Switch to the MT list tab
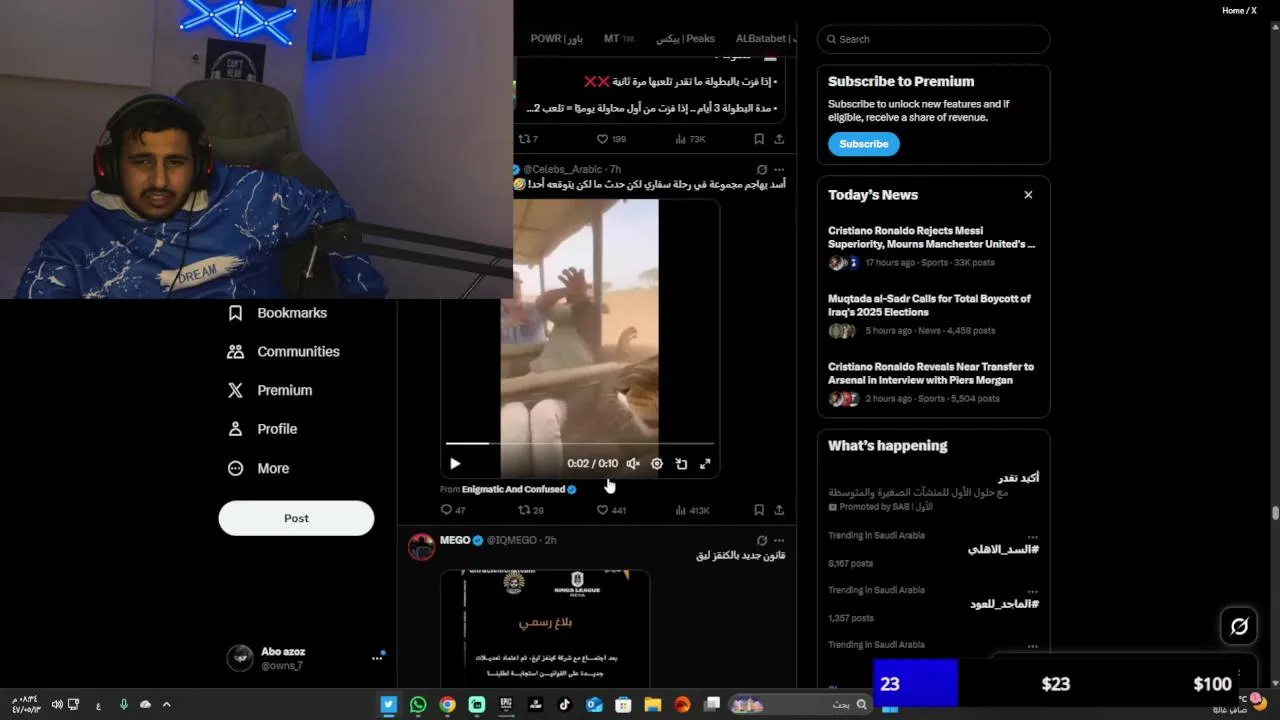 tap(619, 39)
